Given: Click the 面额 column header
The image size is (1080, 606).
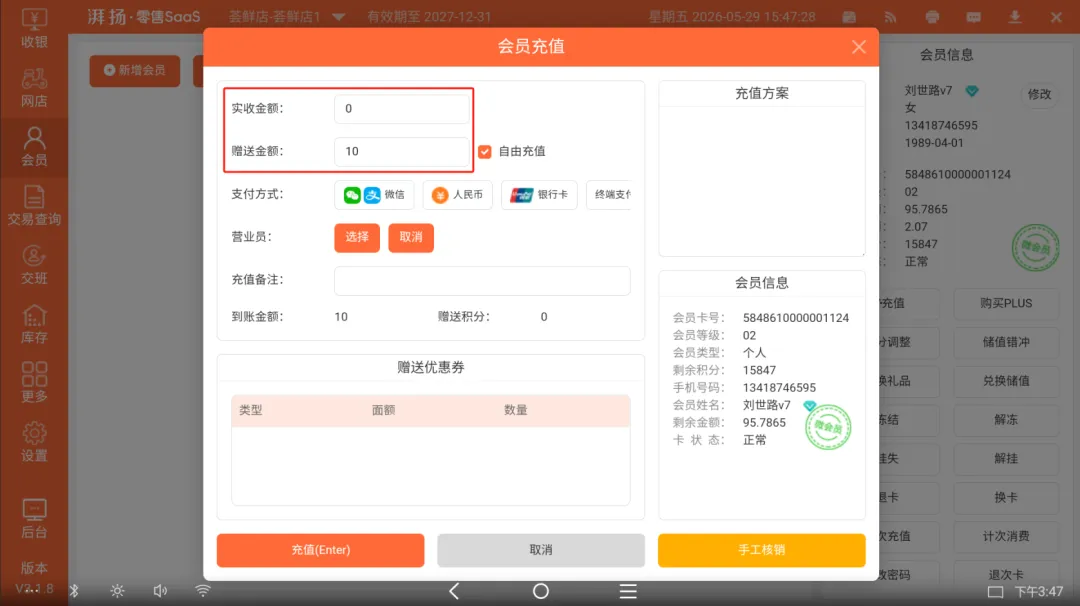Looking at the screenshot, I should 384,410.
